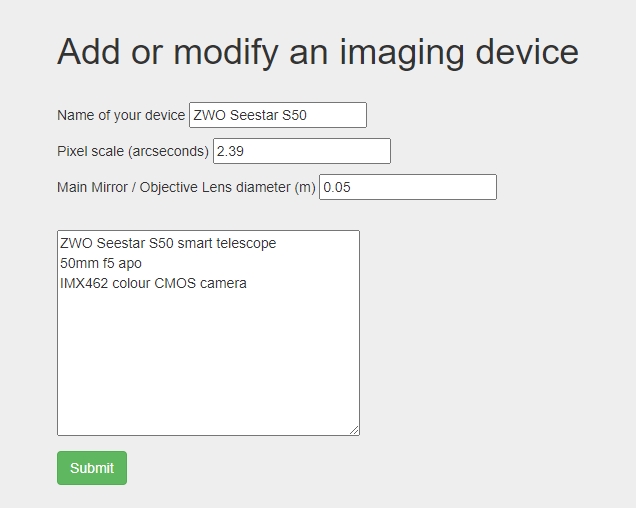Click the green Submit button
The height and width of the screenshot is (508, 636).
pyautogui.click(x=92, y=468)
